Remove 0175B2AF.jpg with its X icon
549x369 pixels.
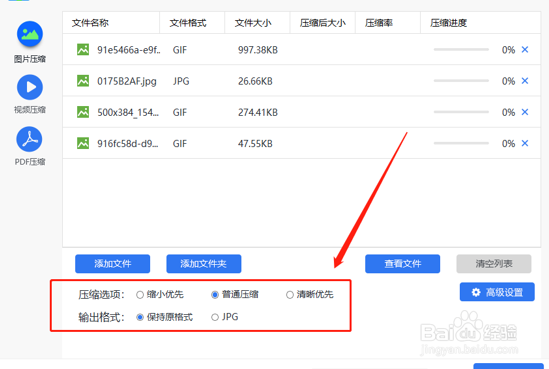tap(524, 81)
